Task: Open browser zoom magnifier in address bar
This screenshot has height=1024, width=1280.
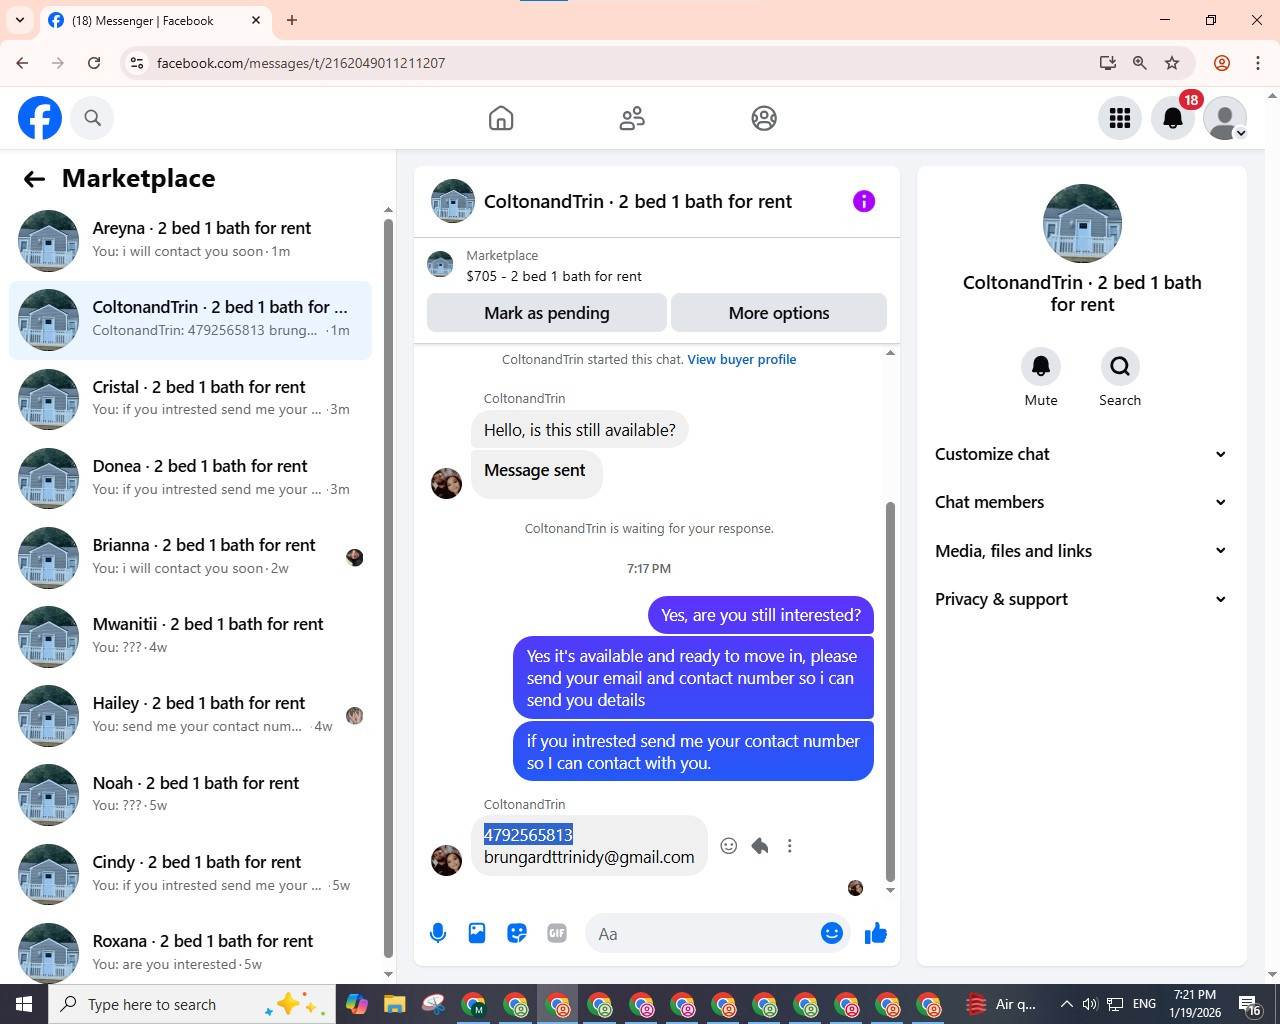Action: pyautogui.click(x=1139, y=63)
